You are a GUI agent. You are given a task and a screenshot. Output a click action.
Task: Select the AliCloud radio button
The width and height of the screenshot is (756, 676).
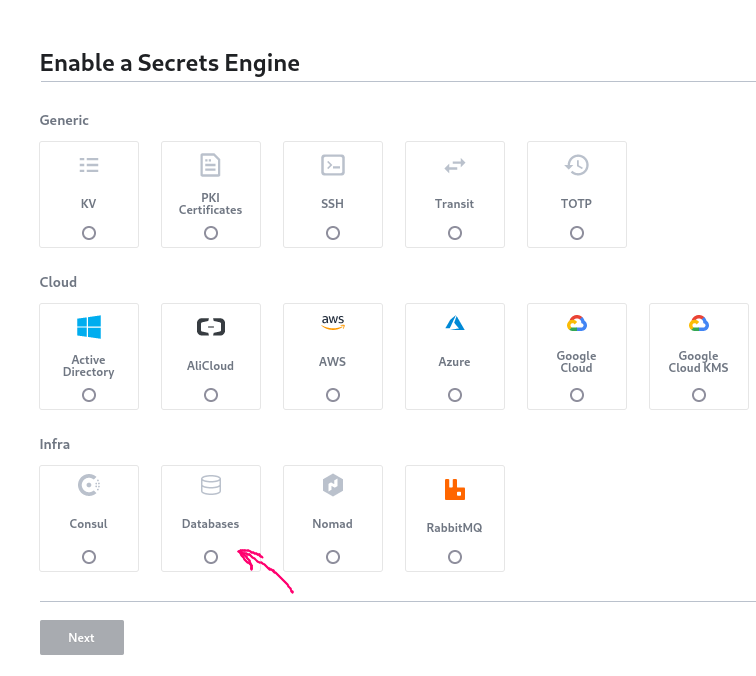211,395
